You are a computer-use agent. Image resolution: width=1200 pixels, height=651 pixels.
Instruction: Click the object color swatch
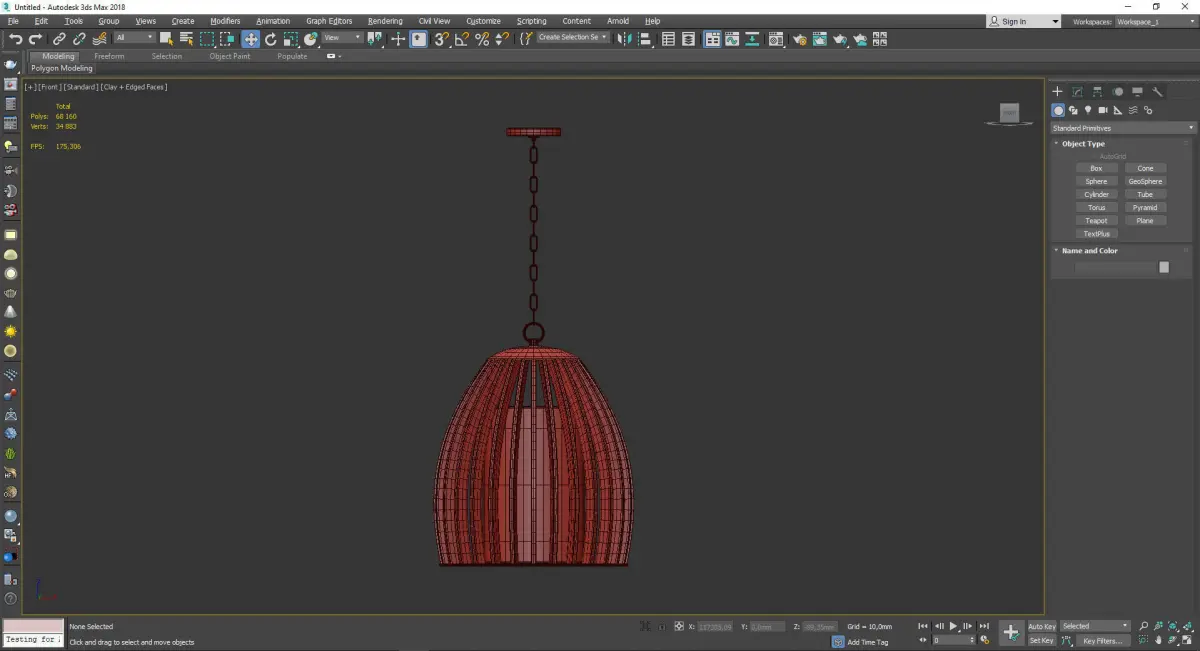click(1163, 267)
